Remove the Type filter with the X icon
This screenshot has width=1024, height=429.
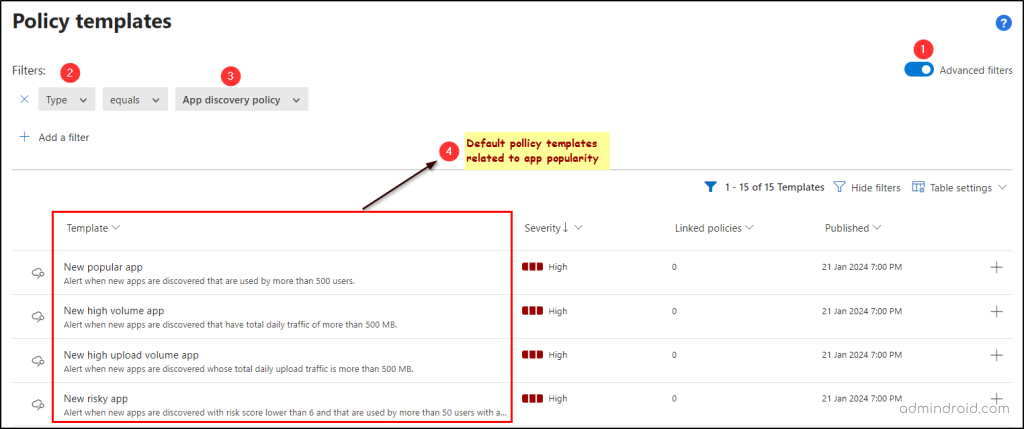click(x=25, y=99)
